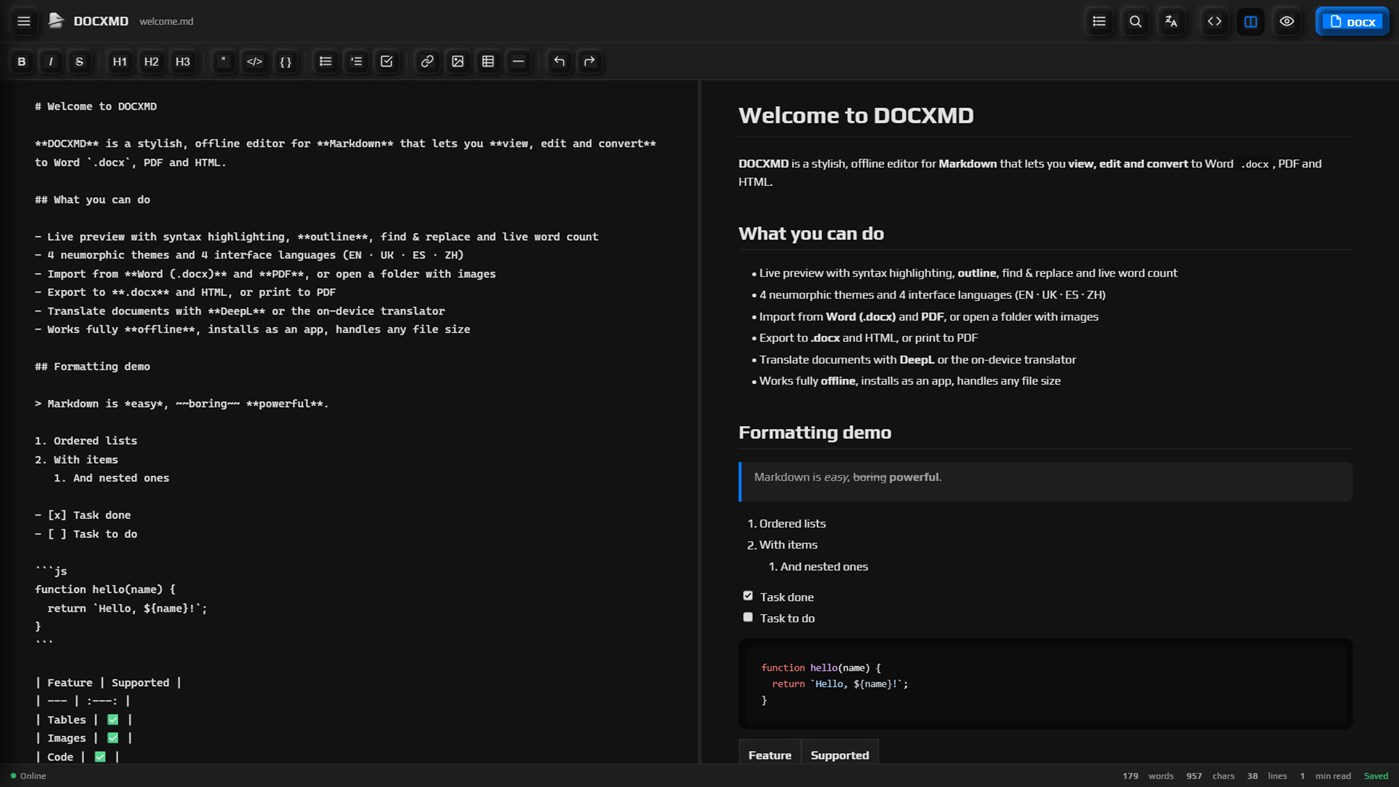Open find and replace search
This screenshot has width=1399, height=787.
(1135, 21)
